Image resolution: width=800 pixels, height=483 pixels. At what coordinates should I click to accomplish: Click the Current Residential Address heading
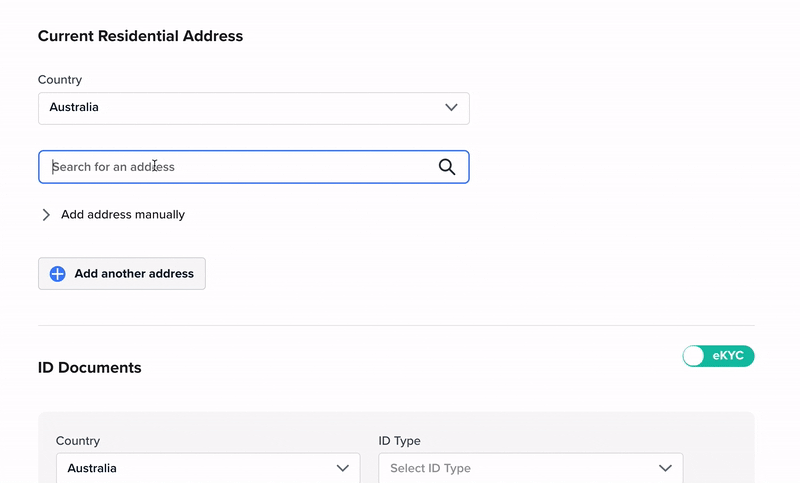pos(140,36)
